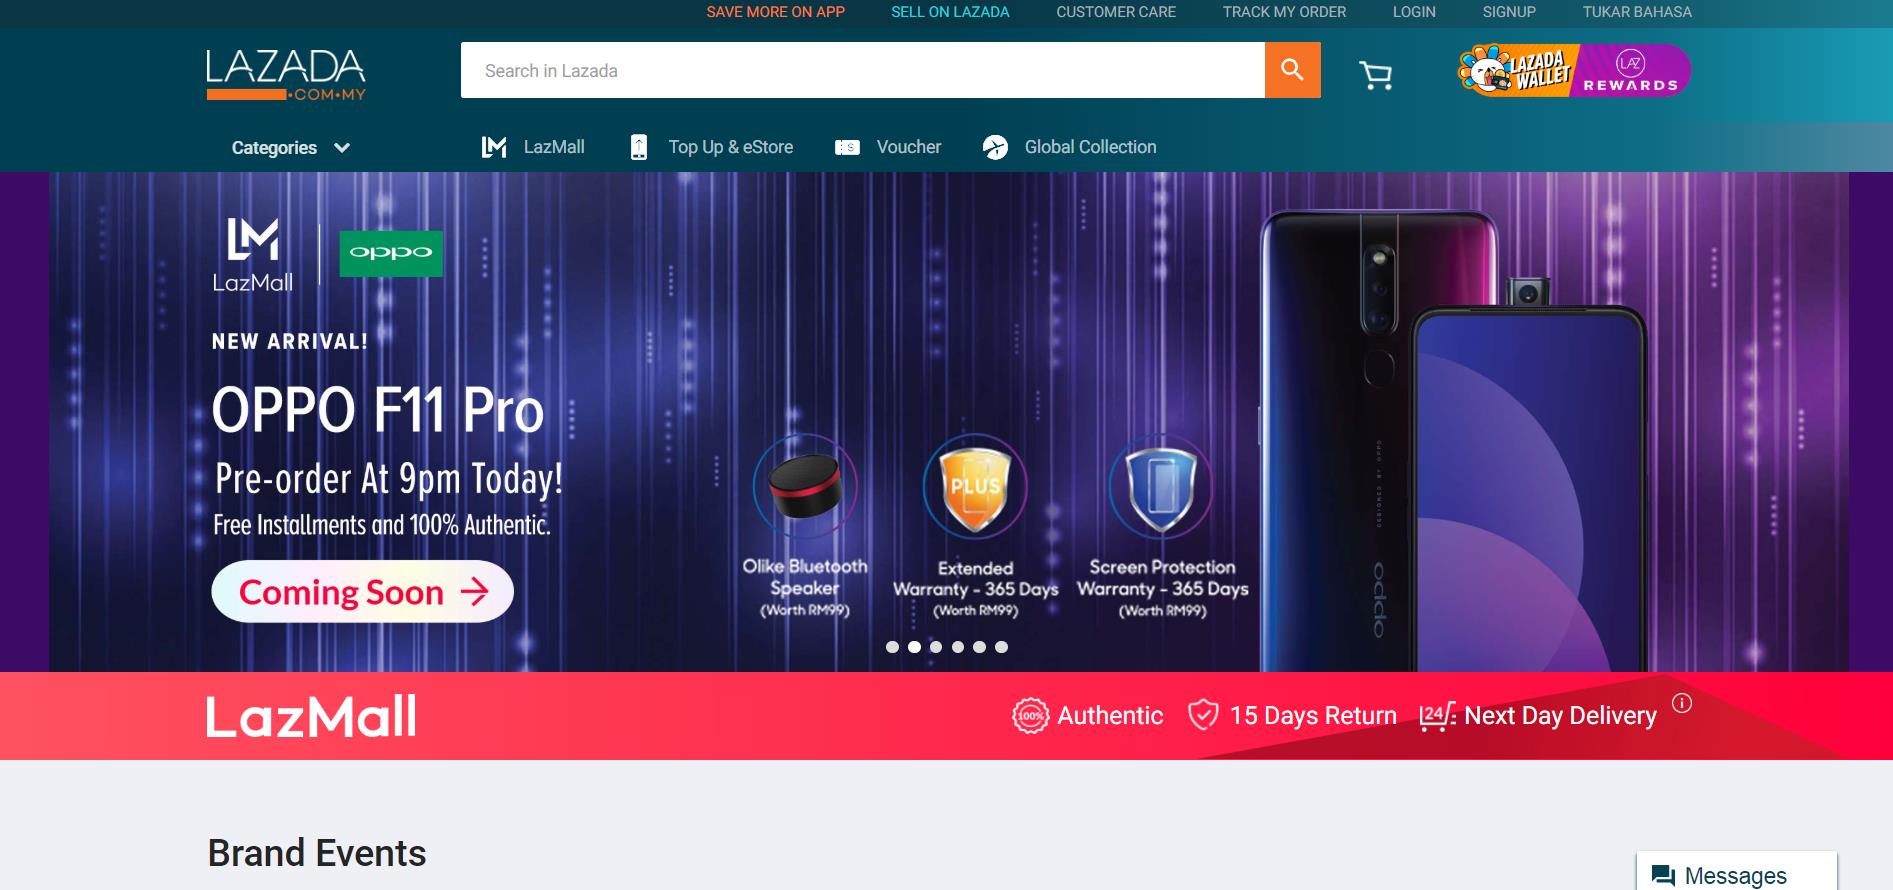Focus the Search in Lazada field
The image size is (1893, 890).
[x=863, y=70]
